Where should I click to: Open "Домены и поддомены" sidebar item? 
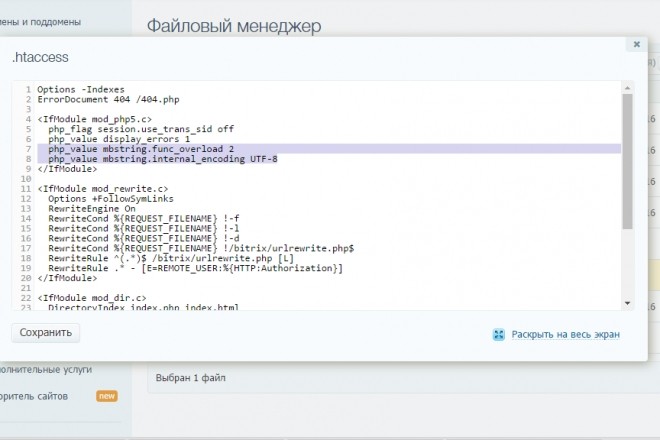pos(40,22)
